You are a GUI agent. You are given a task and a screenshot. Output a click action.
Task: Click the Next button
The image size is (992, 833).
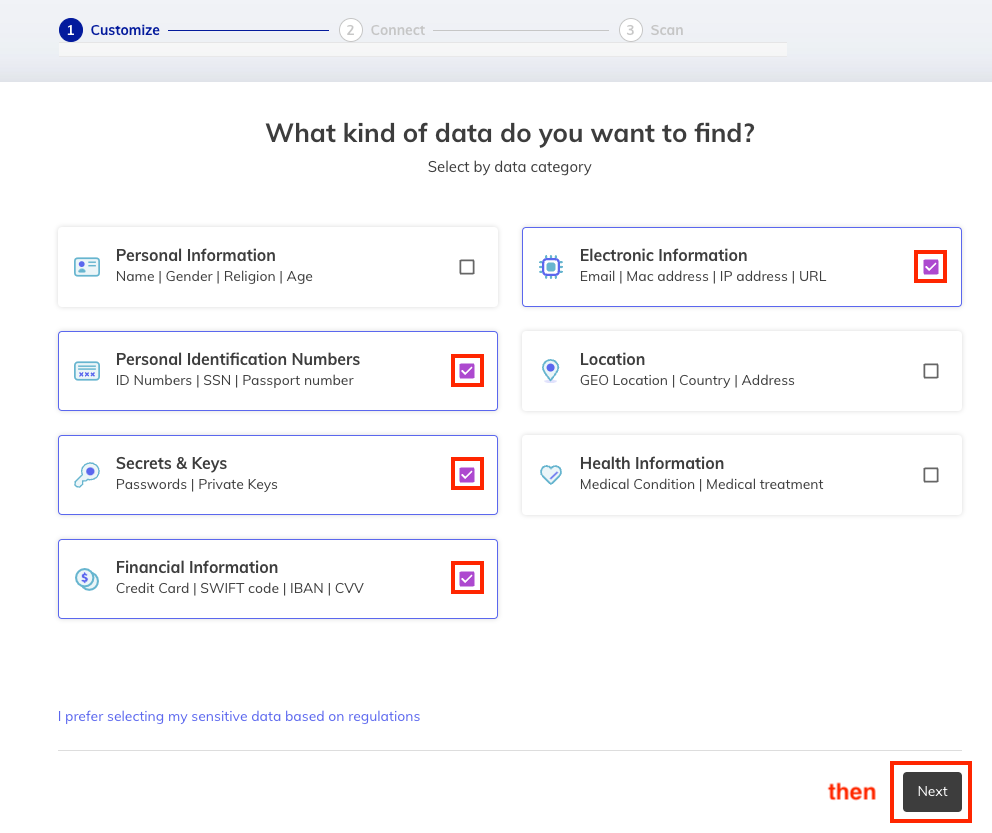click(x=932, y=791)
